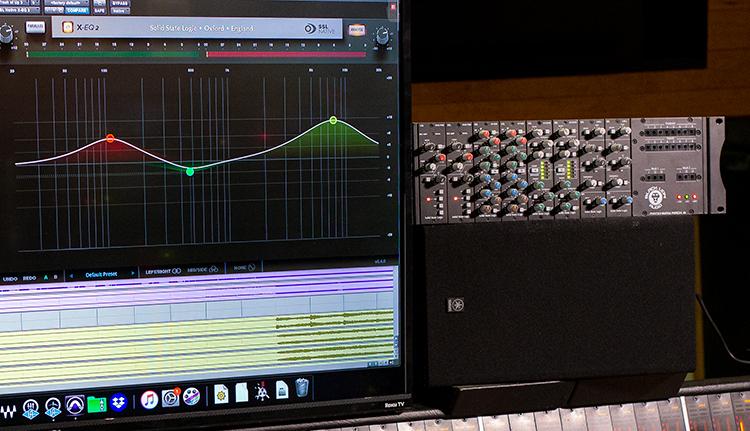Open the blank document in the Dock
This screenshot has width=750, height=431.
point(242,393)
